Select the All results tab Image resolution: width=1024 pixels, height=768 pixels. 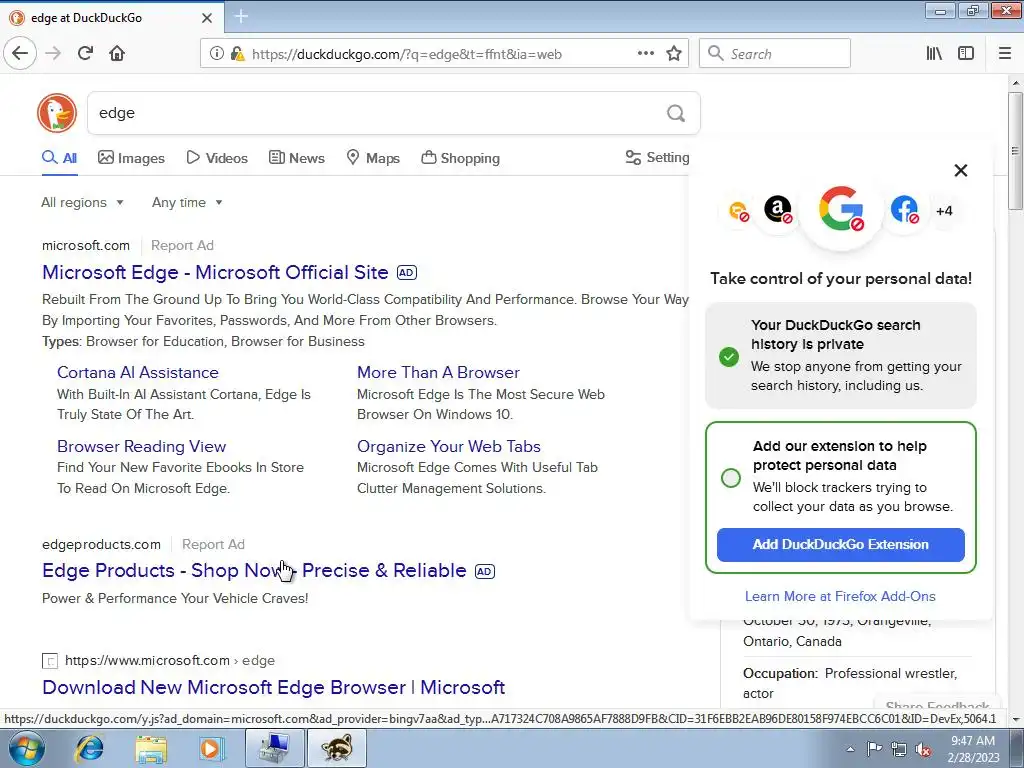click(x=59, y=158)
